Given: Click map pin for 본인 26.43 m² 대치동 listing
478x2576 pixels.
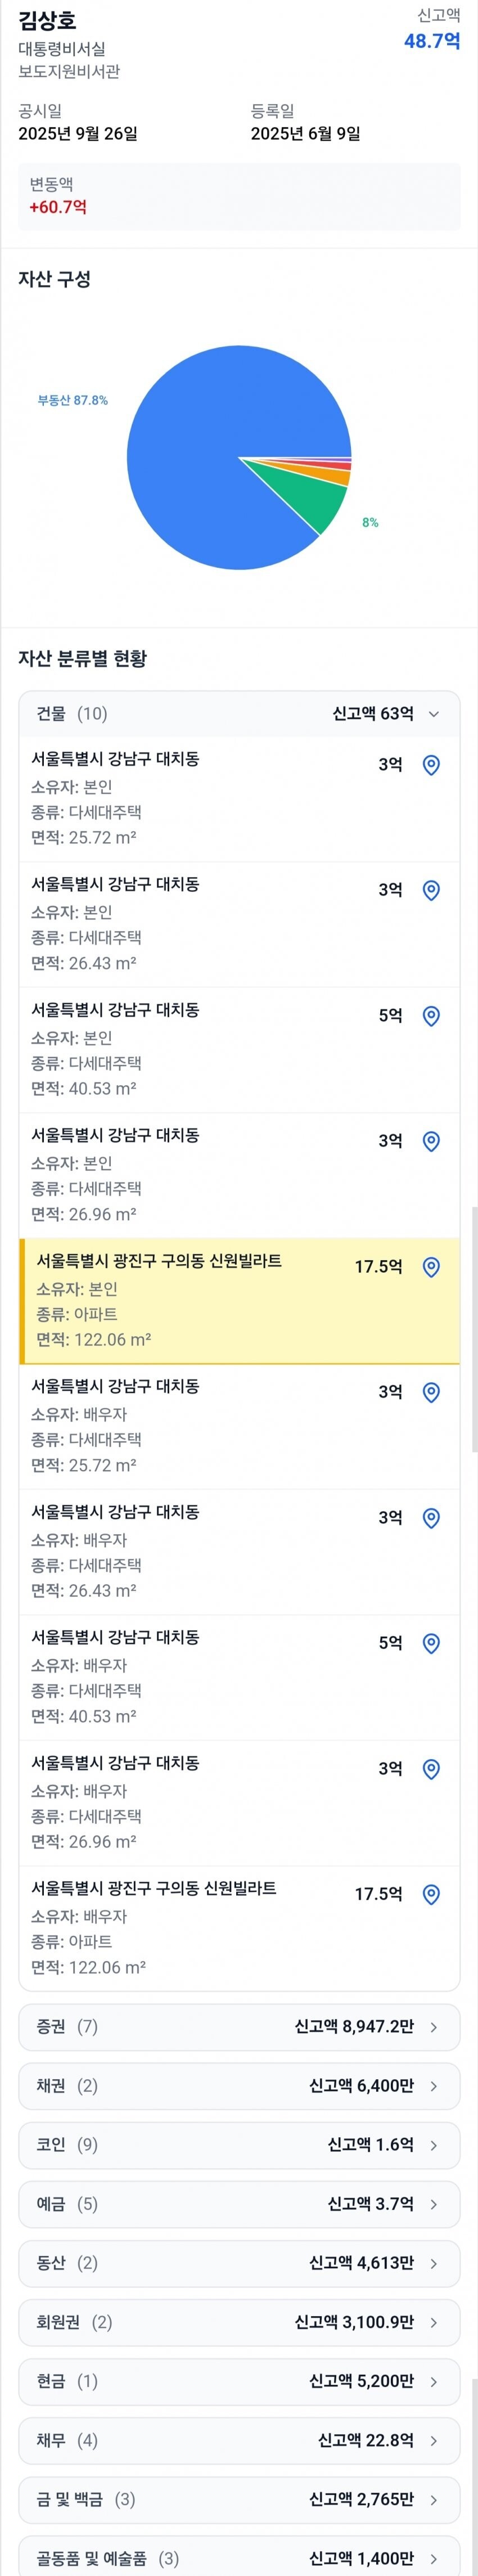Looking at the screenshot, I should click(x=431, y=890).
